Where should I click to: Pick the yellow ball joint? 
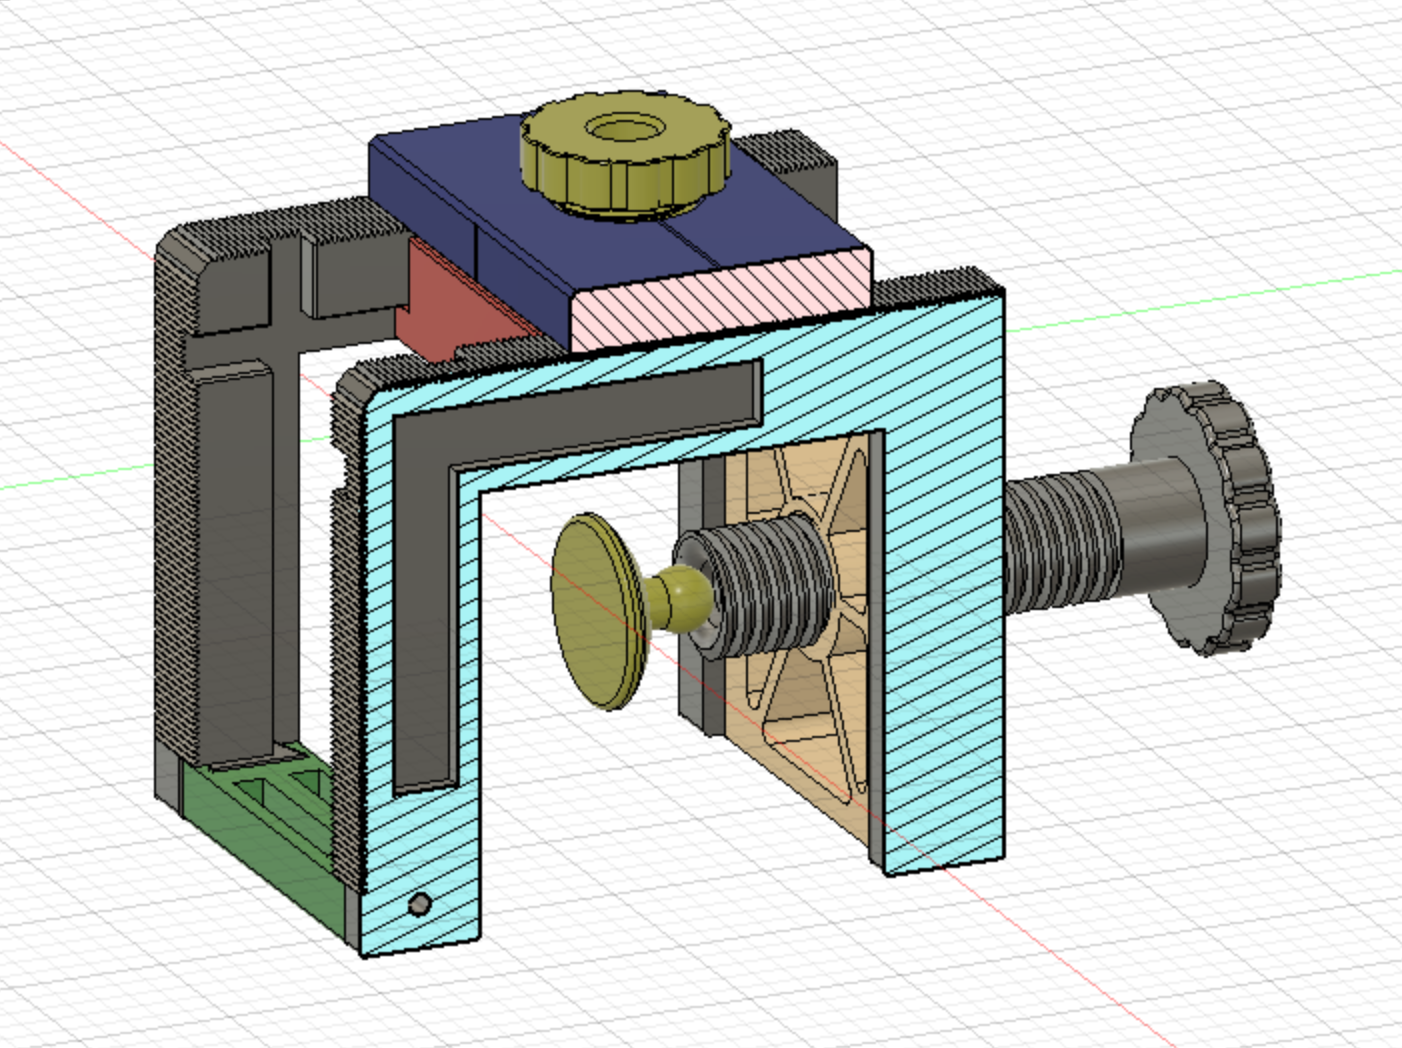[683, 597]
